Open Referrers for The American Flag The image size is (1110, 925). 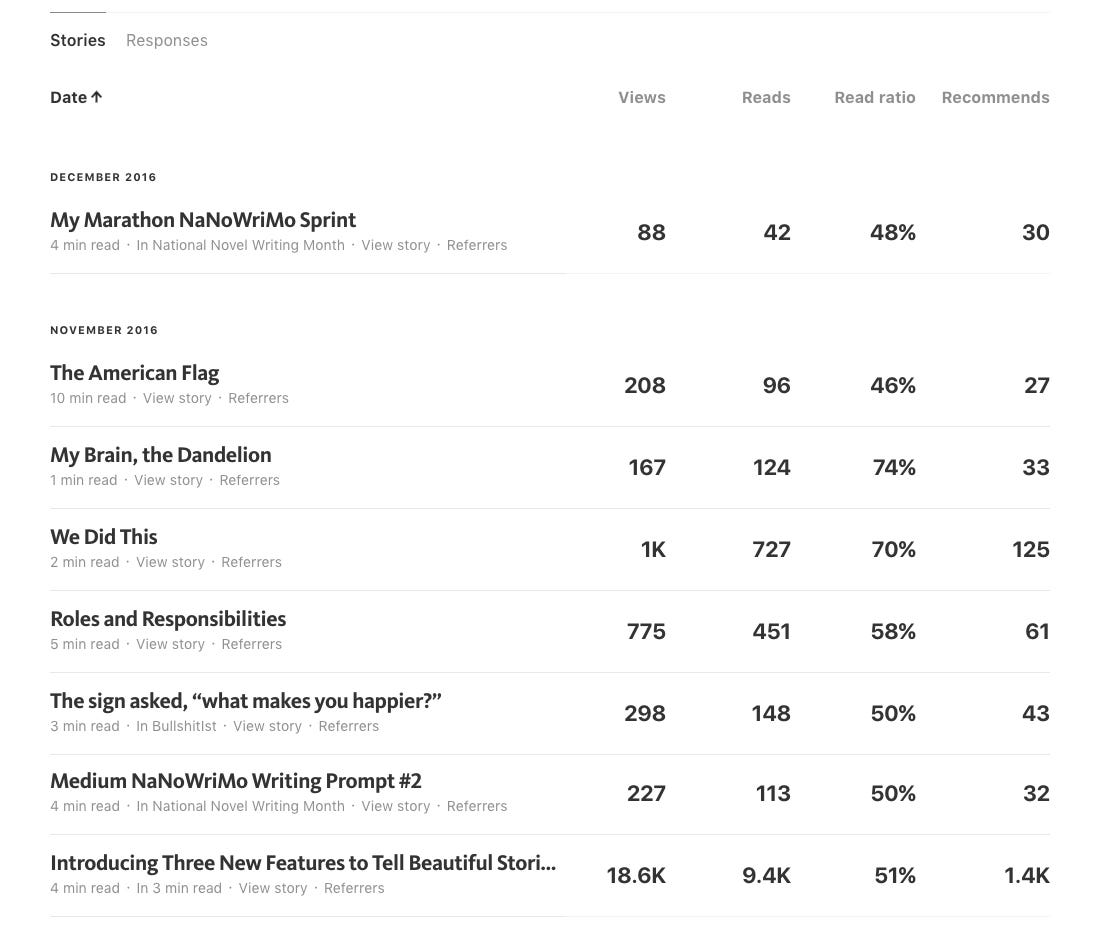coord(258,398)
